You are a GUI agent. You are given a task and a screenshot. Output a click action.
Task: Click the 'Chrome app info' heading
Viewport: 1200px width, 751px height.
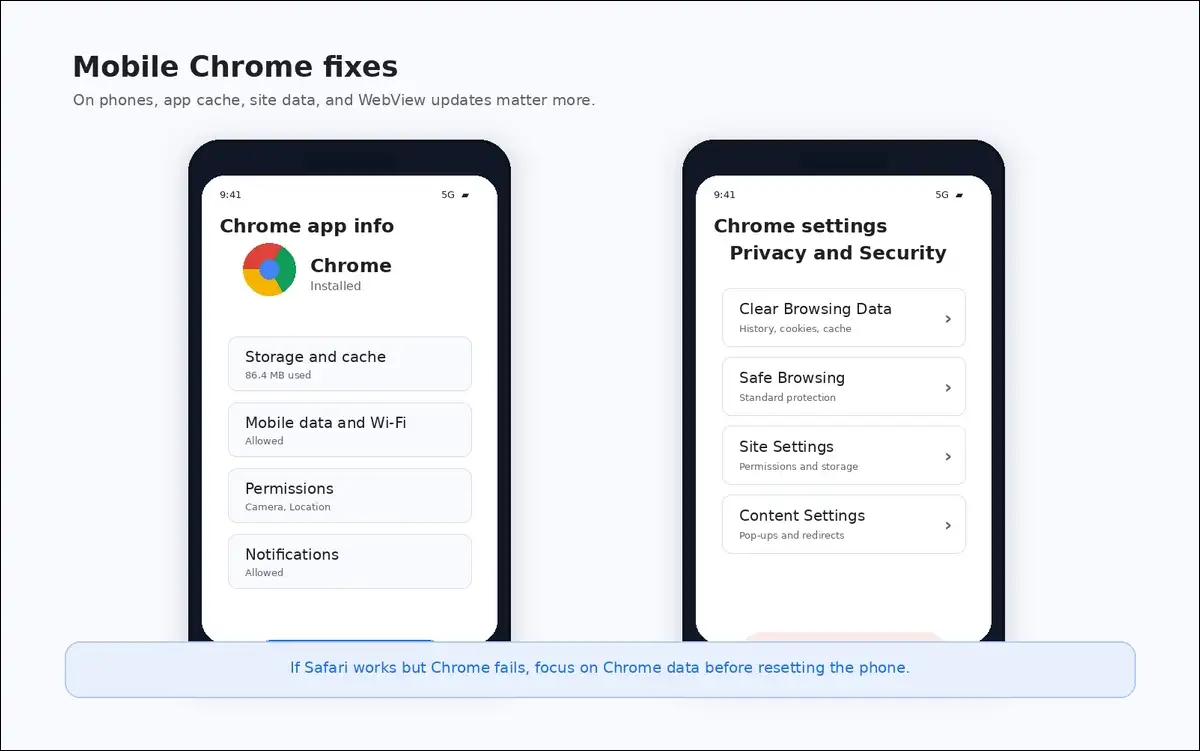click(x=307, y=226)
